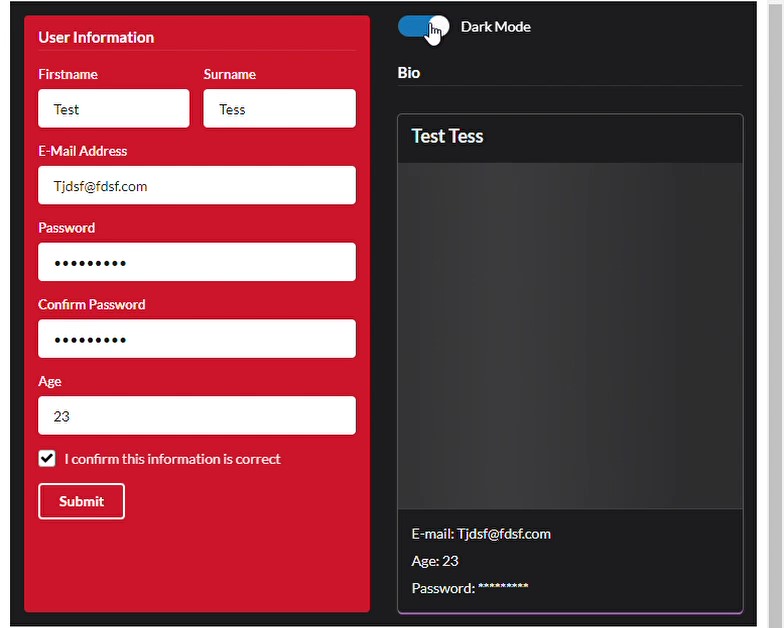The image size is (784, 628).
Task: Focus the Surname field containing Tess
Action: [x=279, y=109]
